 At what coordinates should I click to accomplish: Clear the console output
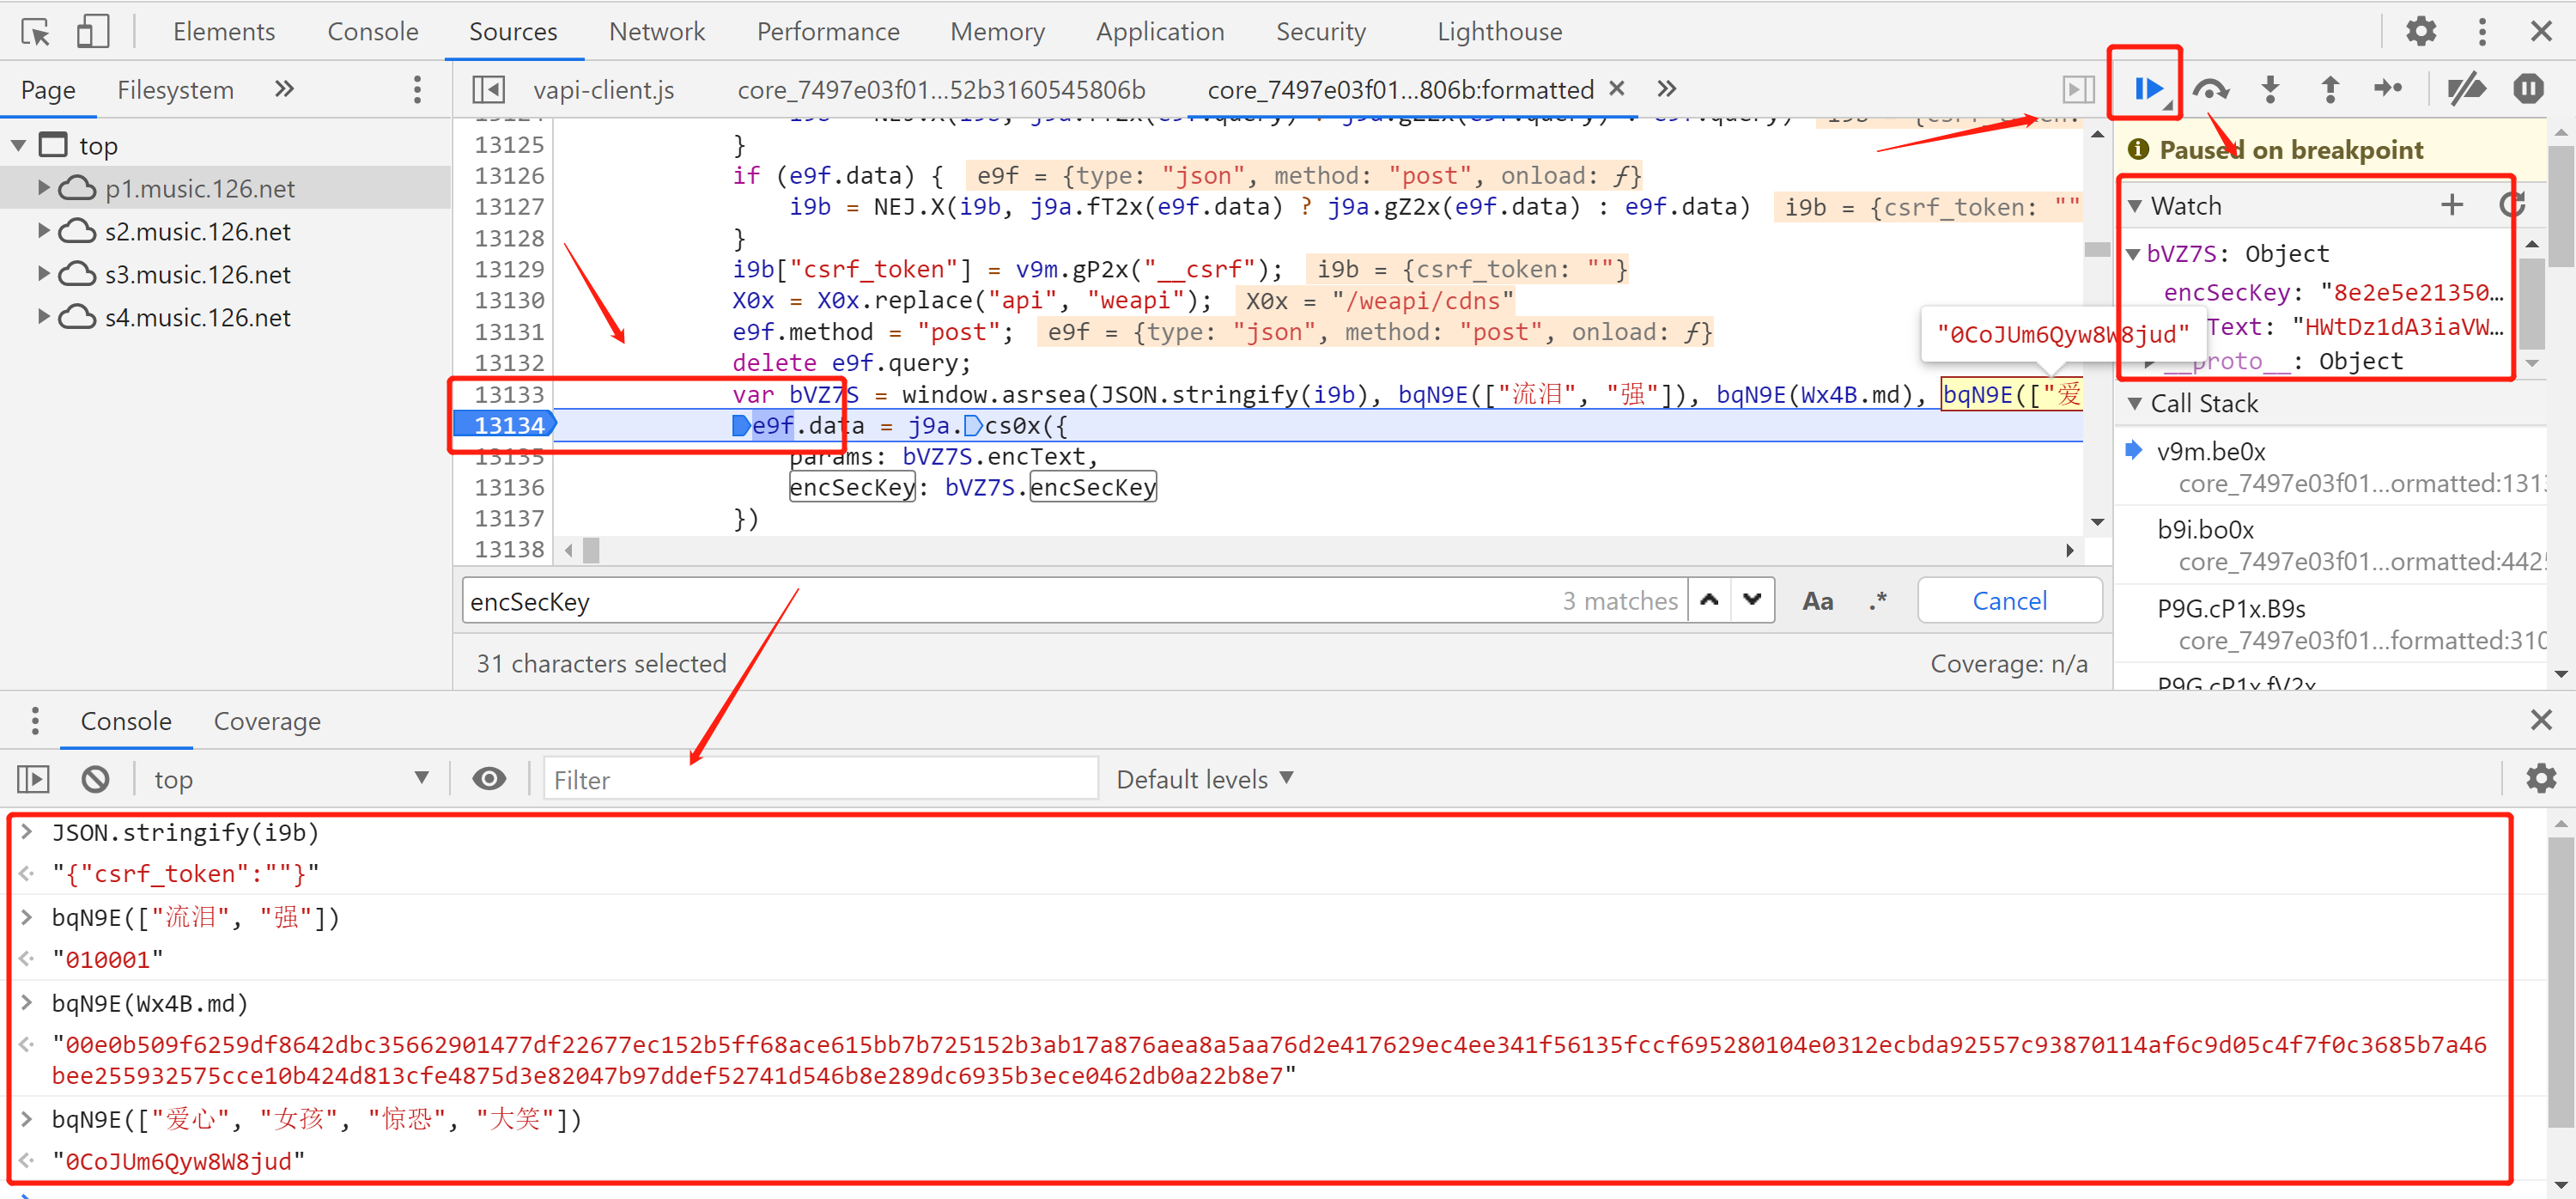pyautogui.click(x=95, y=779)
